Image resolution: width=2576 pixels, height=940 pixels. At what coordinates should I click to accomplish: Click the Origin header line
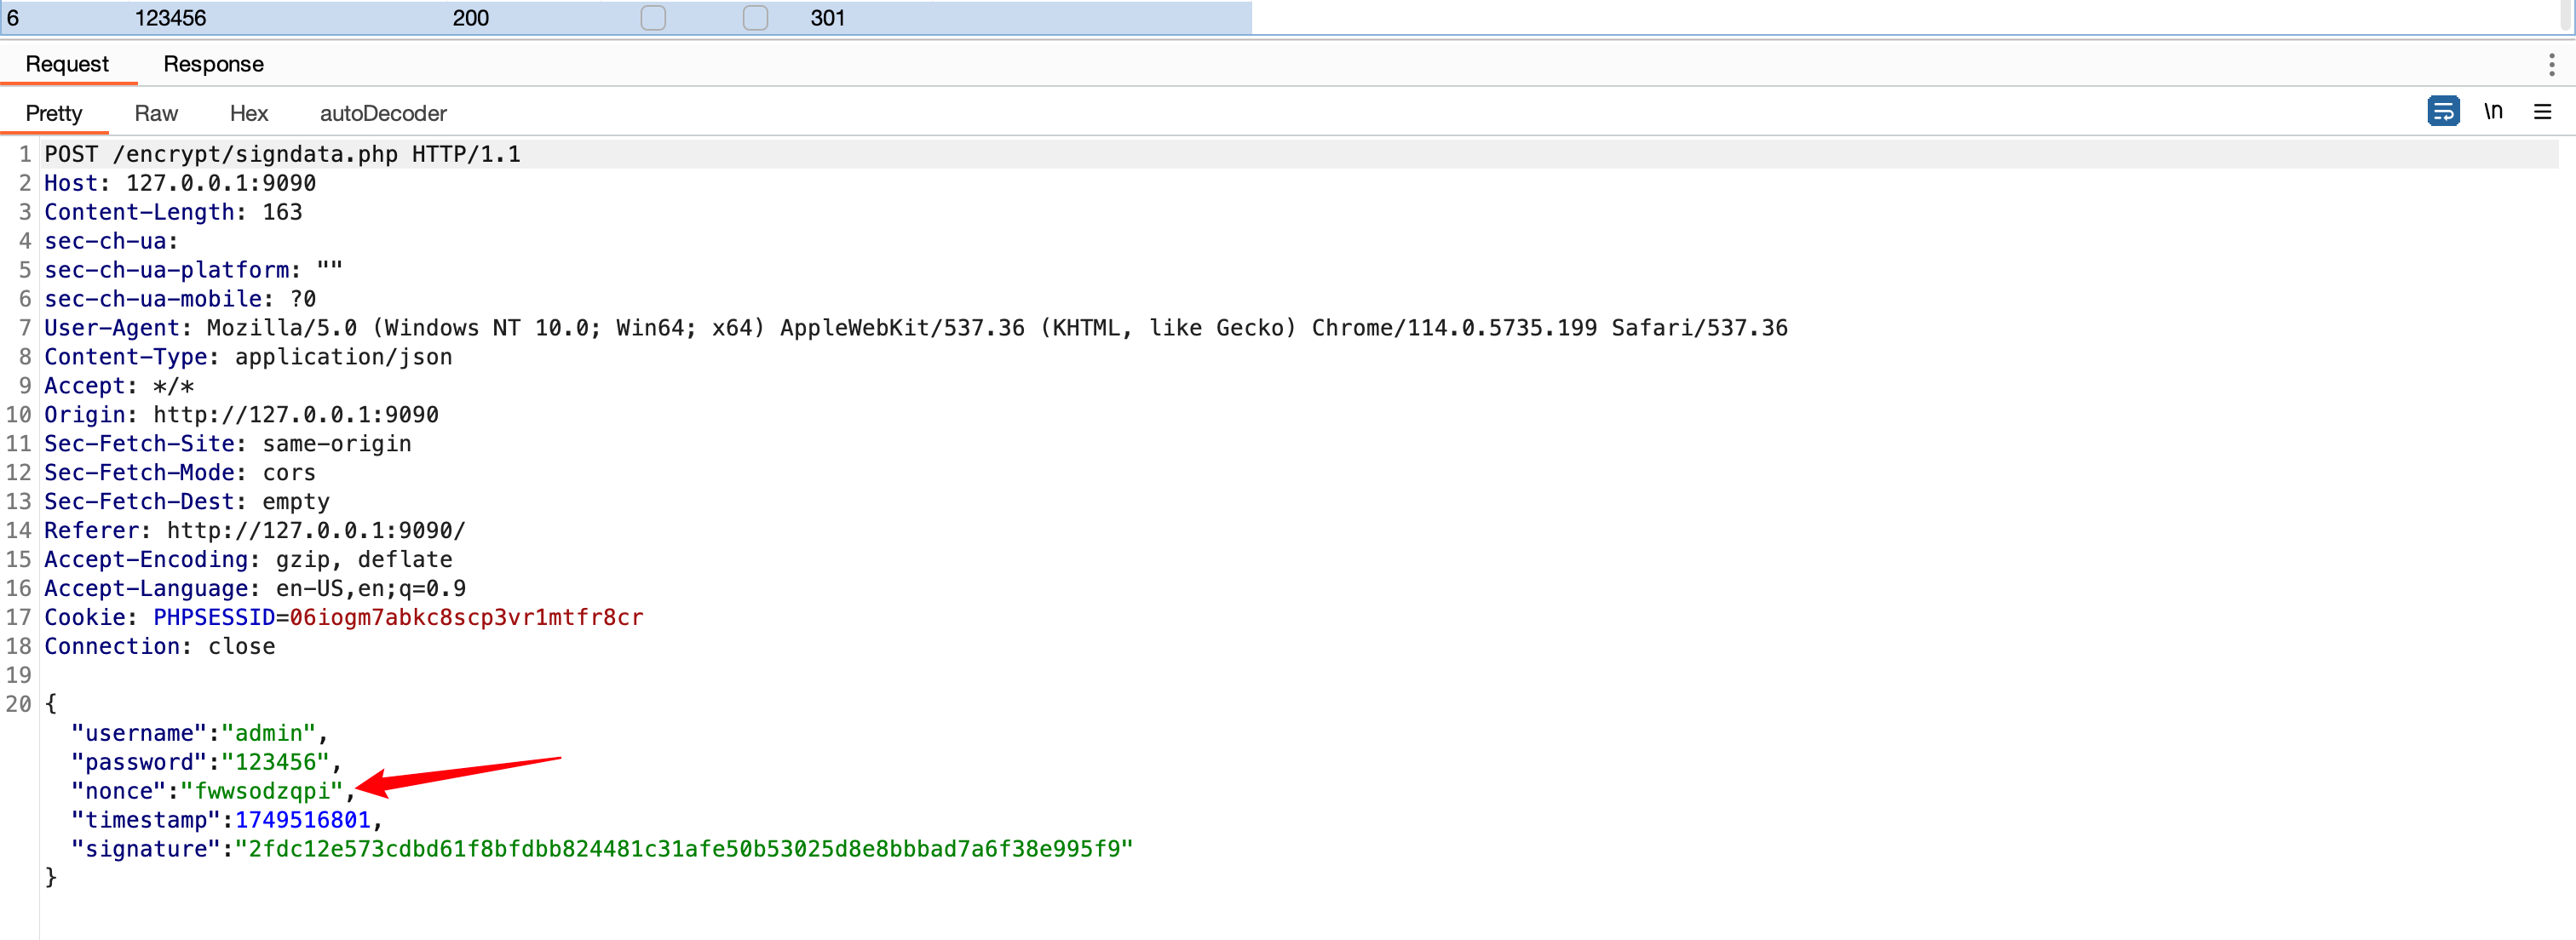241,415
